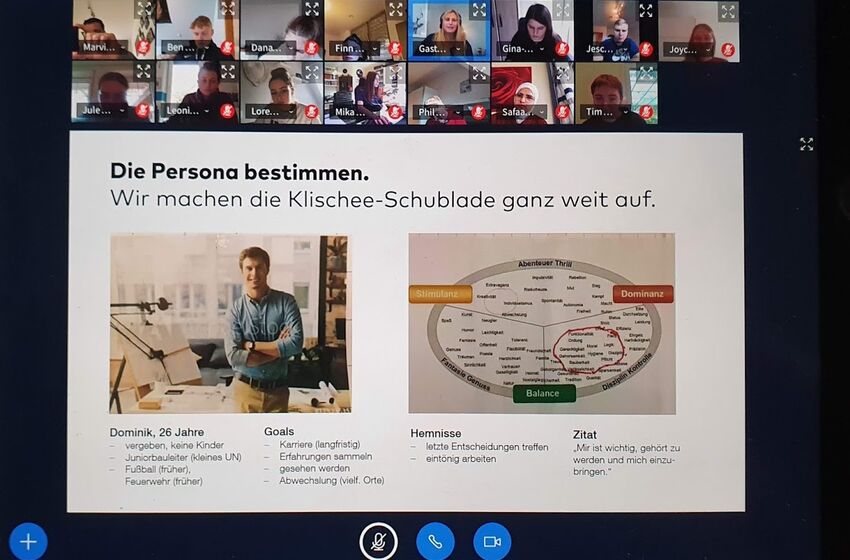Image resolution: width=850 pixels, height=560 pixels.
Task: Unmute the microphone
Action: (x=378, y=541)
